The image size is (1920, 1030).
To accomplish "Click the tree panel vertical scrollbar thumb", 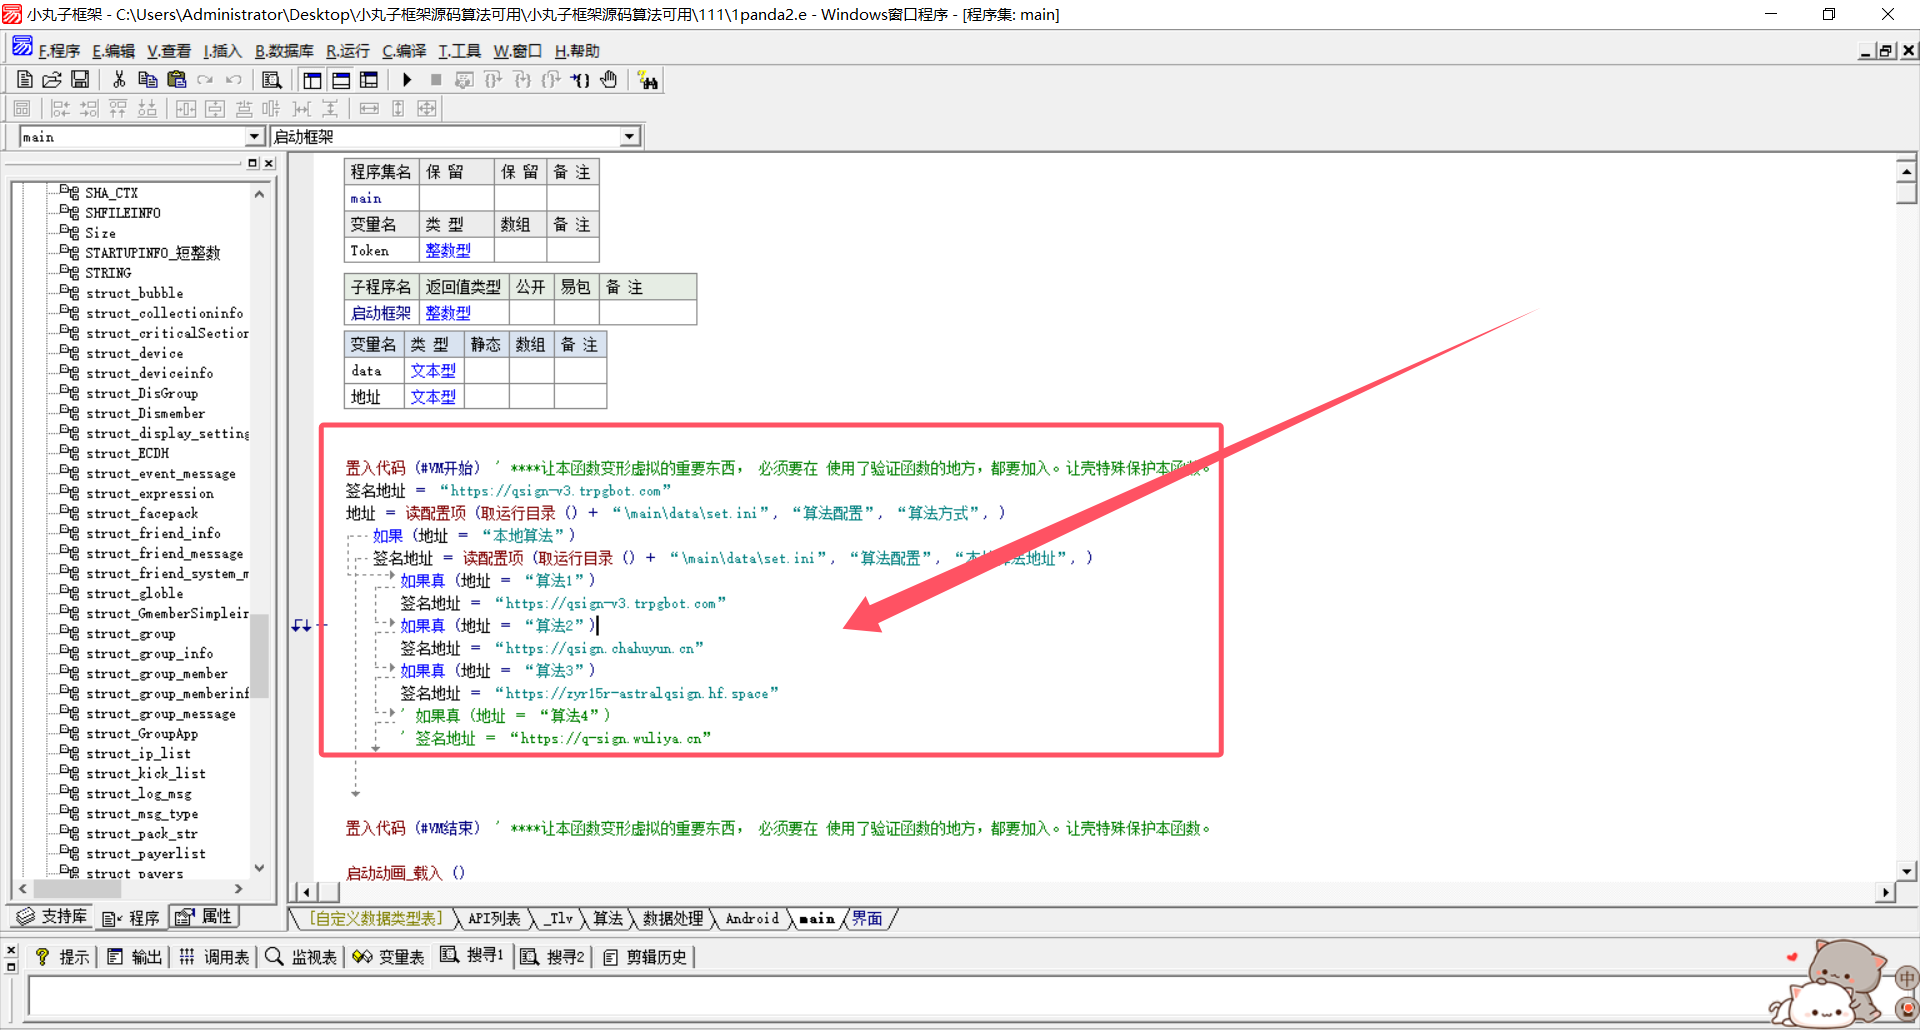I will click(x=259, y=655).
